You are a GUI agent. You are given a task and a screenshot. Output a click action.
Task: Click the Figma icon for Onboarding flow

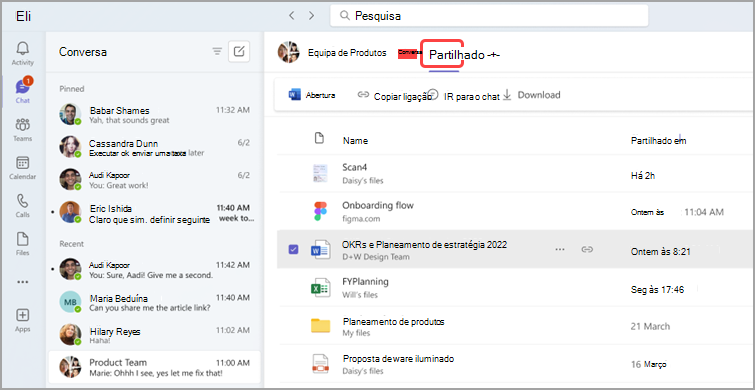point(320,211)
